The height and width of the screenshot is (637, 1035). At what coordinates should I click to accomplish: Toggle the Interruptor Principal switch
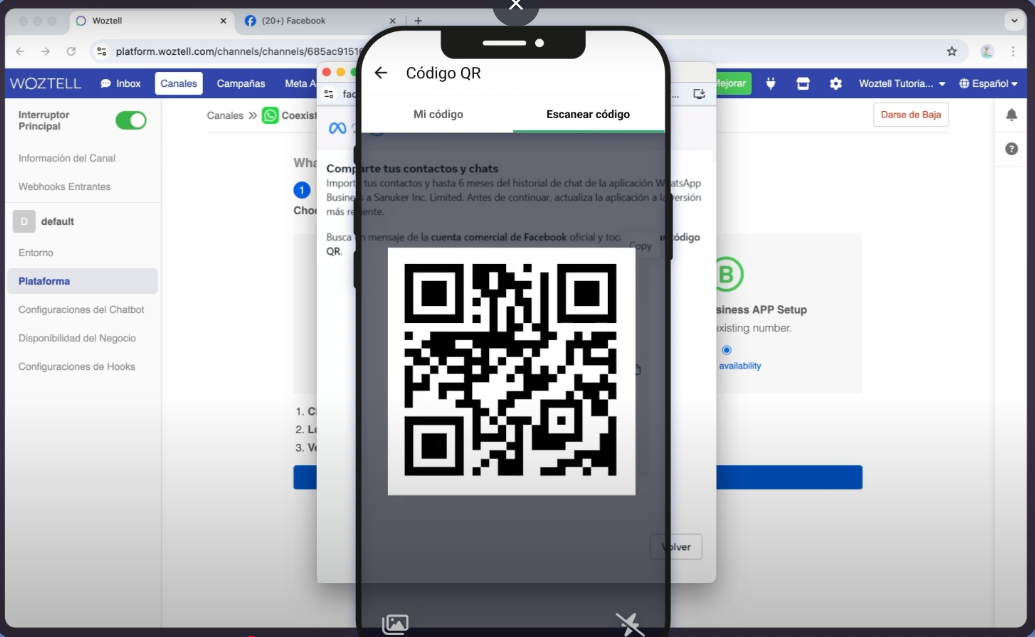[x=131, y=120]
